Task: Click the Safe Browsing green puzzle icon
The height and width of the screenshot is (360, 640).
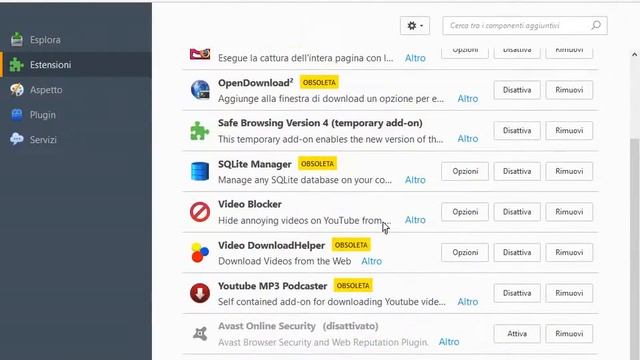Action: click(200, 131)
